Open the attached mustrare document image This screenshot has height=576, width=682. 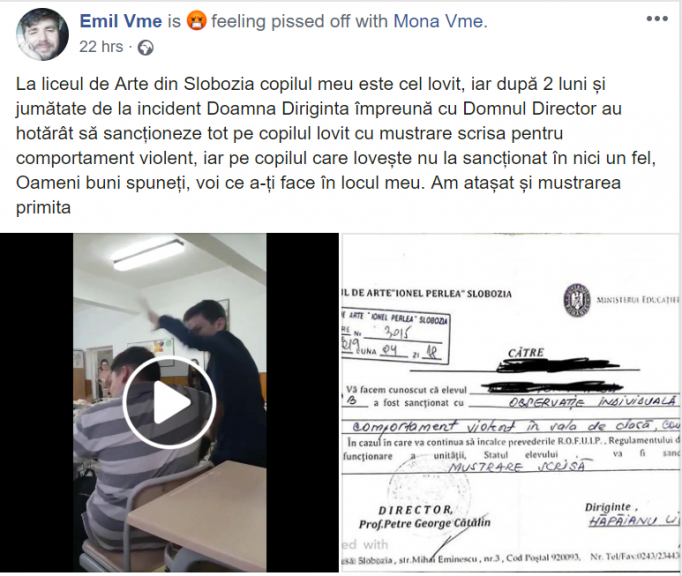(510, 402)
